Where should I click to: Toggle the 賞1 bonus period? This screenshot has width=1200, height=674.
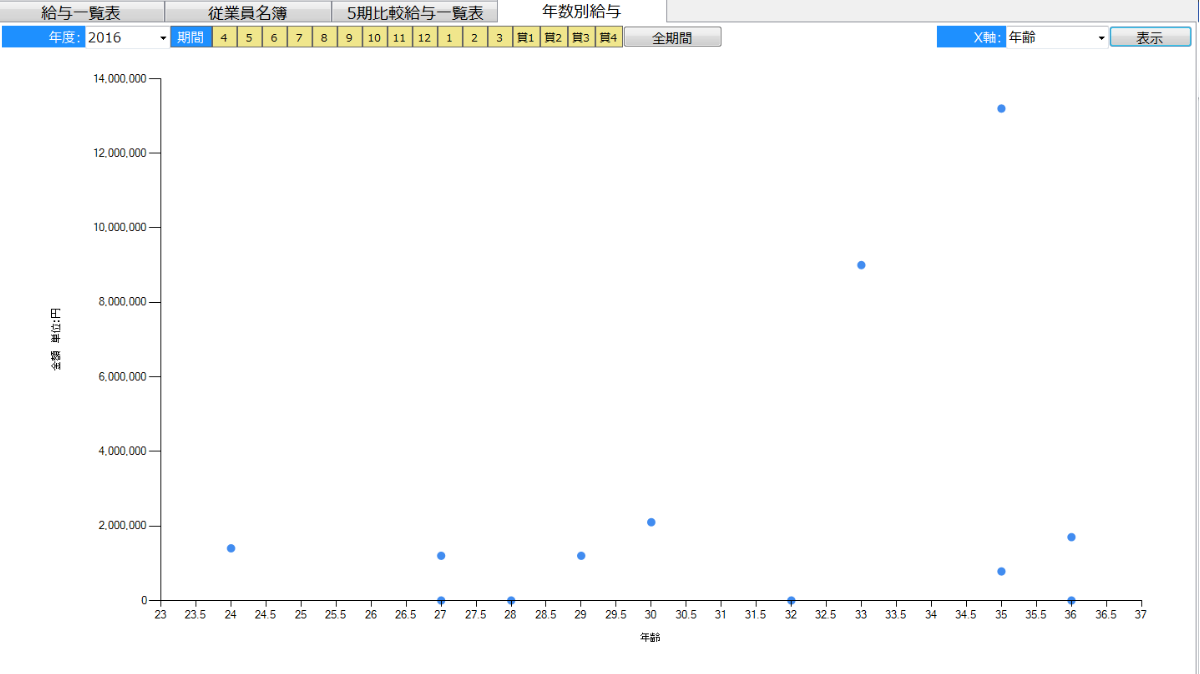[525, 38]
